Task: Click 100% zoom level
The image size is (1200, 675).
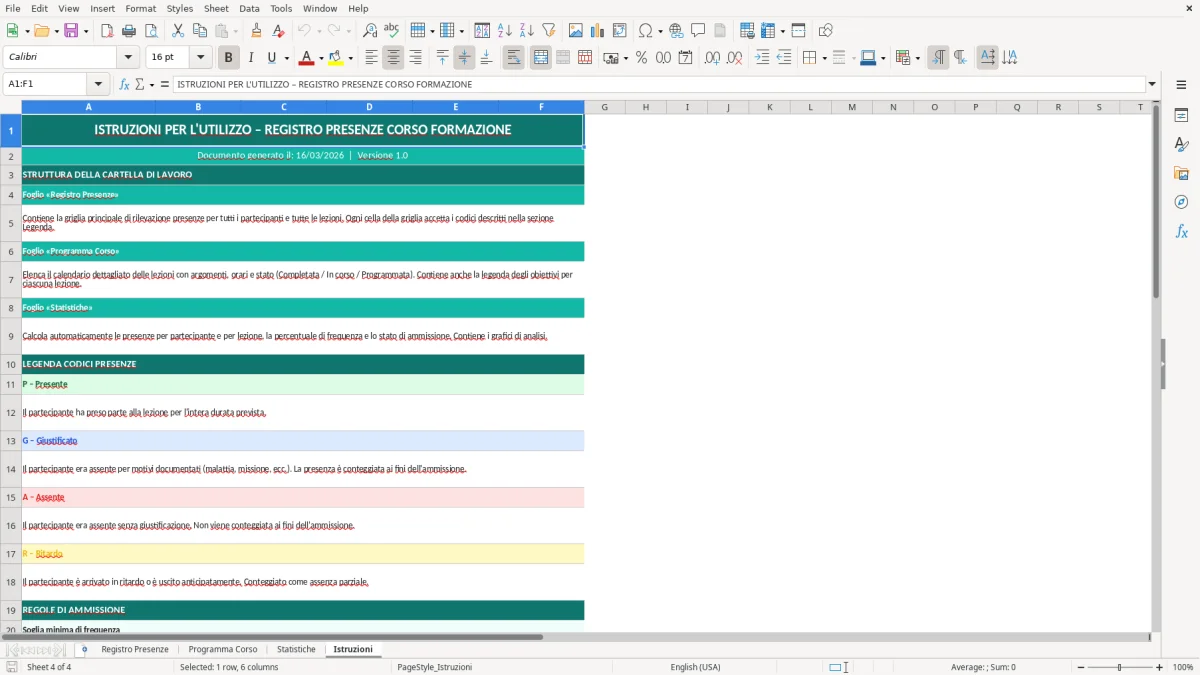Action: pos(1183,667)
